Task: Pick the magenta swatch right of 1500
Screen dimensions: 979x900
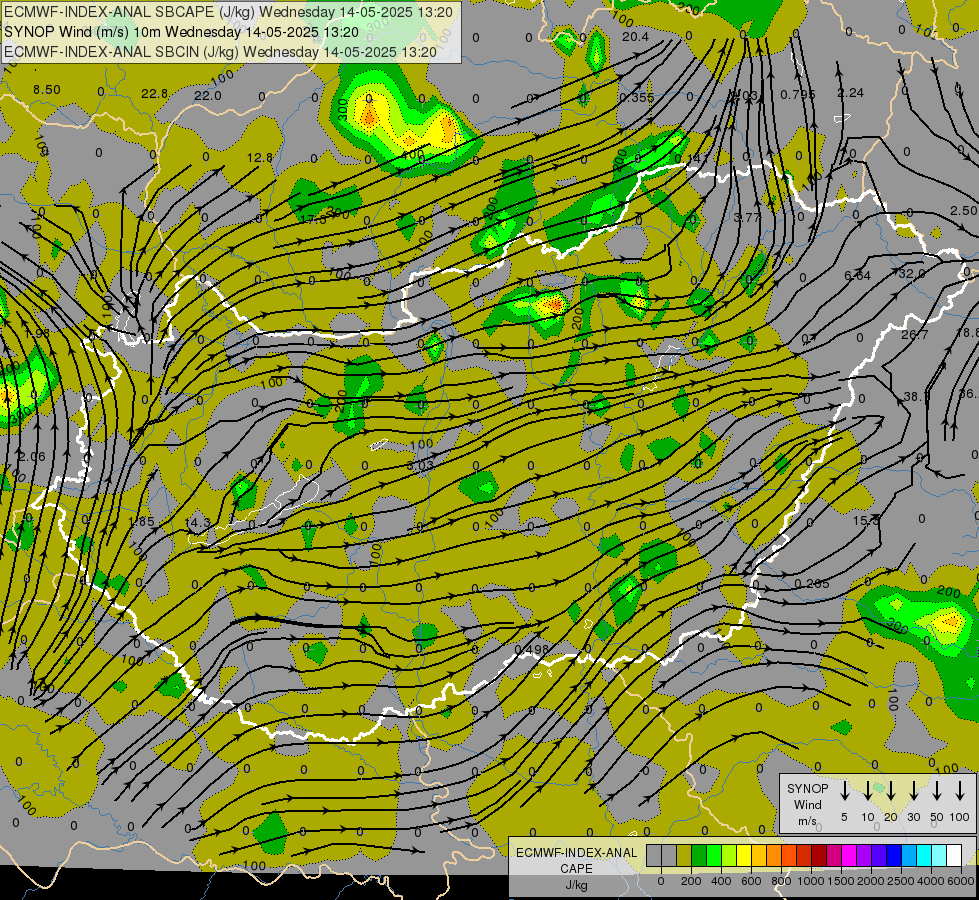Action: tap(849, 855)
